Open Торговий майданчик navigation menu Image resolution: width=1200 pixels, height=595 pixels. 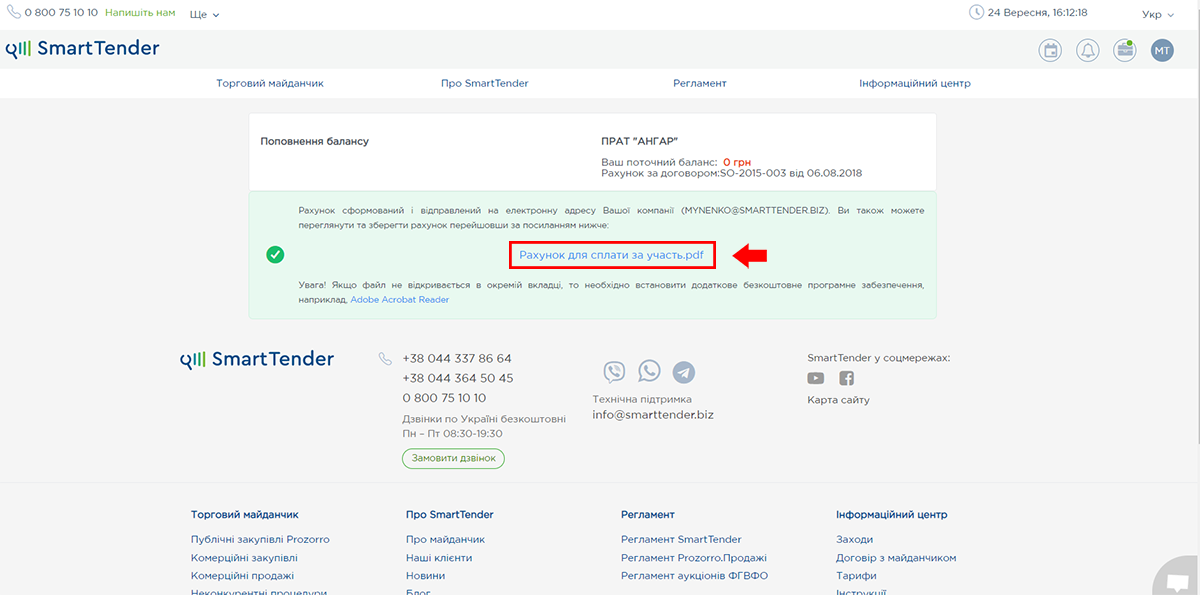coord(270,83)
